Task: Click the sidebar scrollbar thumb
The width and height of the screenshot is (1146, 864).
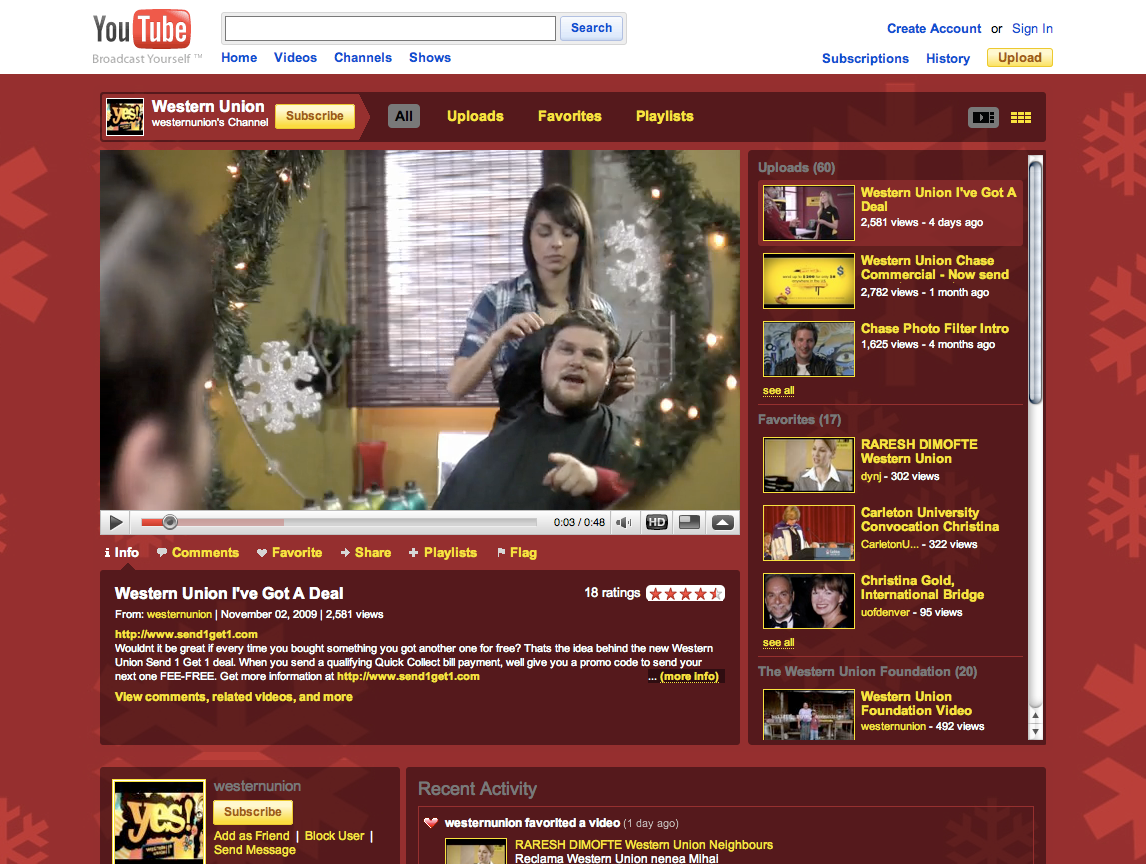Action: (x=1035, y=282)
